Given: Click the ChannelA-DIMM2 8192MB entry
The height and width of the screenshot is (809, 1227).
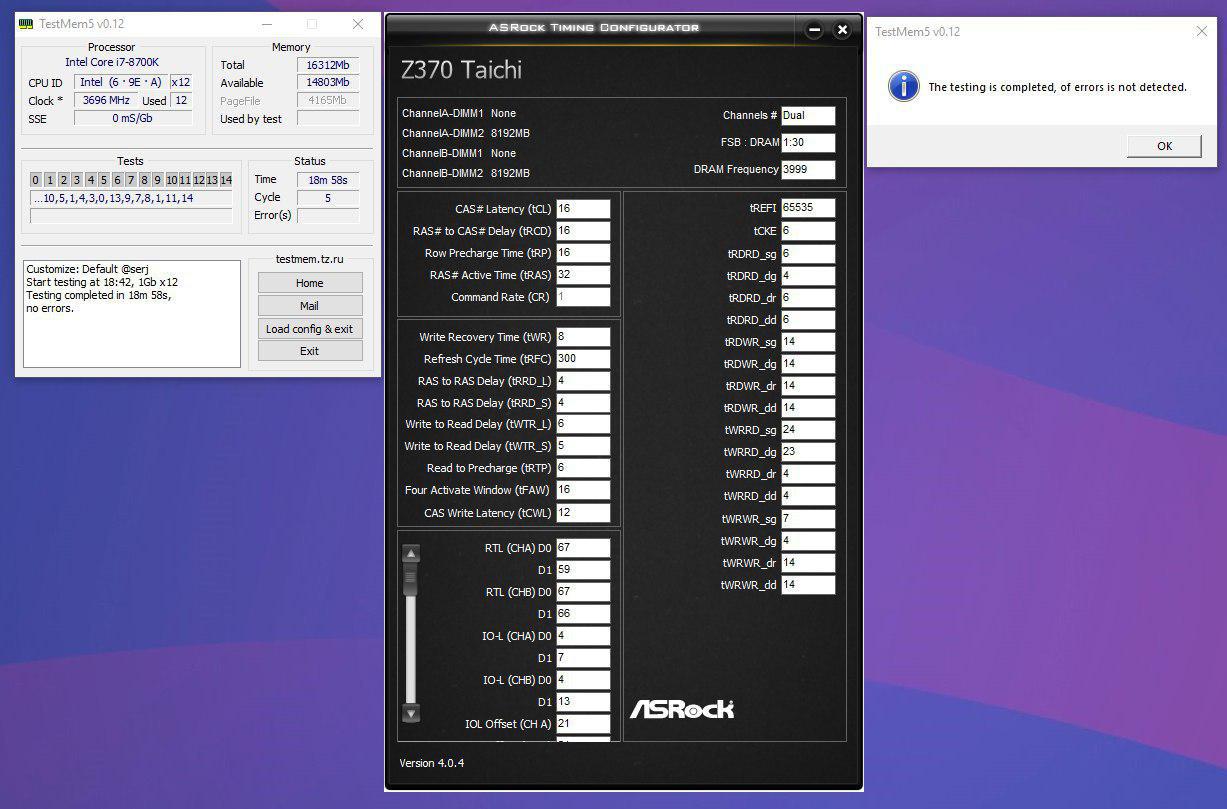Looking at the screenshot, I should click(466, 133).
